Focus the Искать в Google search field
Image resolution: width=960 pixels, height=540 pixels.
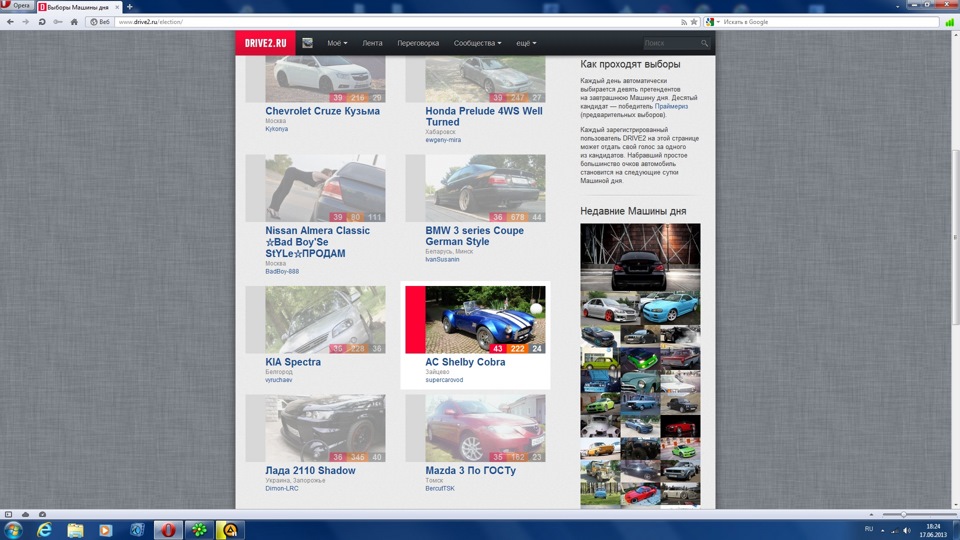pyautogui.click(x=830, y=21)
